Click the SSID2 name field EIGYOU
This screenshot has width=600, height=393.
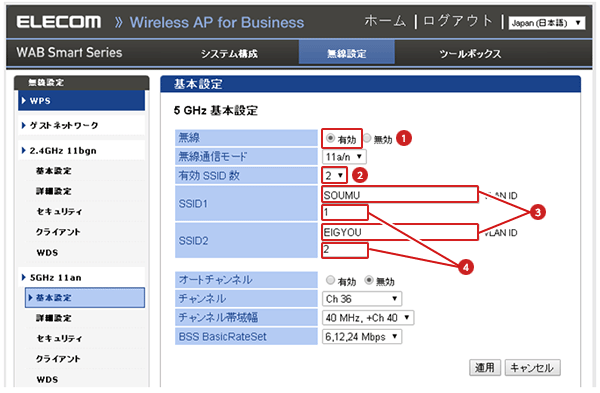400,232
